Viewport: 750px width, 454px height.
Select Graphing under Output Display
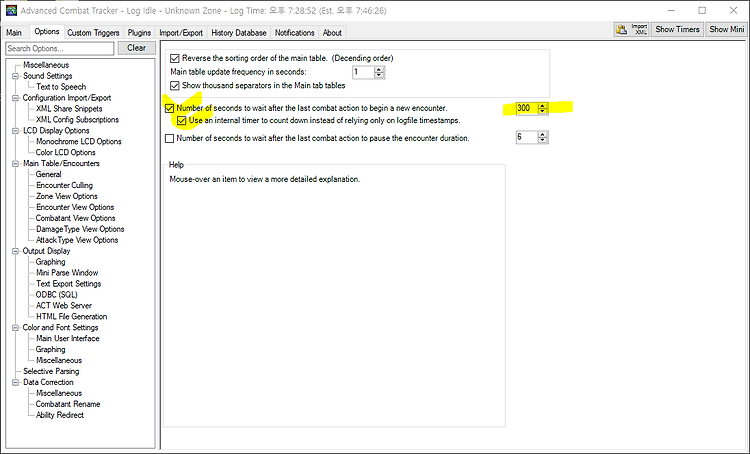51,262
